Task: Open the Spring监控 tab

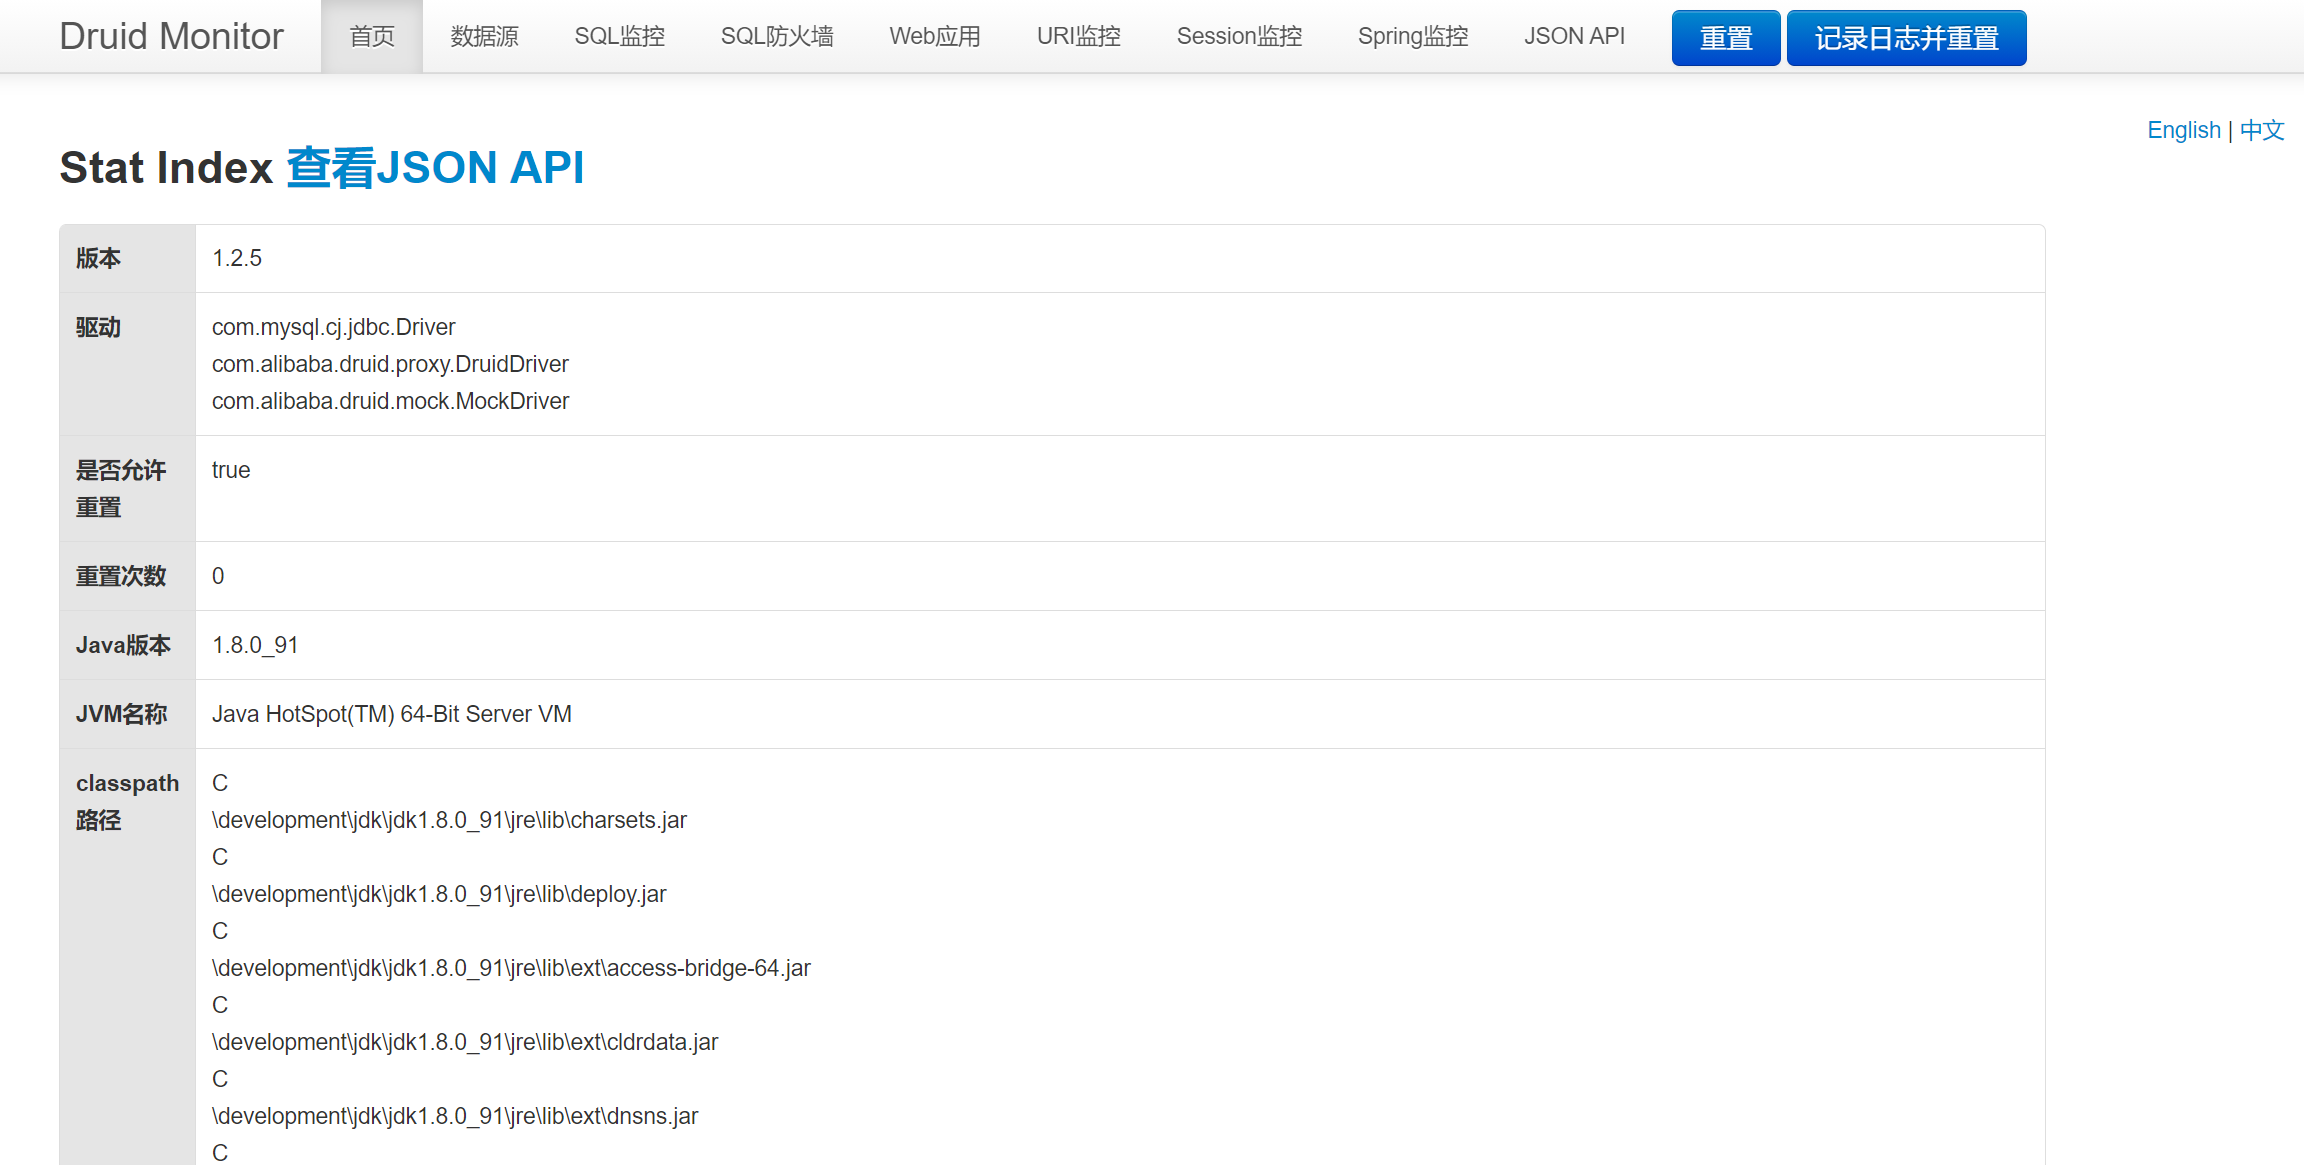Action: [x=1412, y=36]
